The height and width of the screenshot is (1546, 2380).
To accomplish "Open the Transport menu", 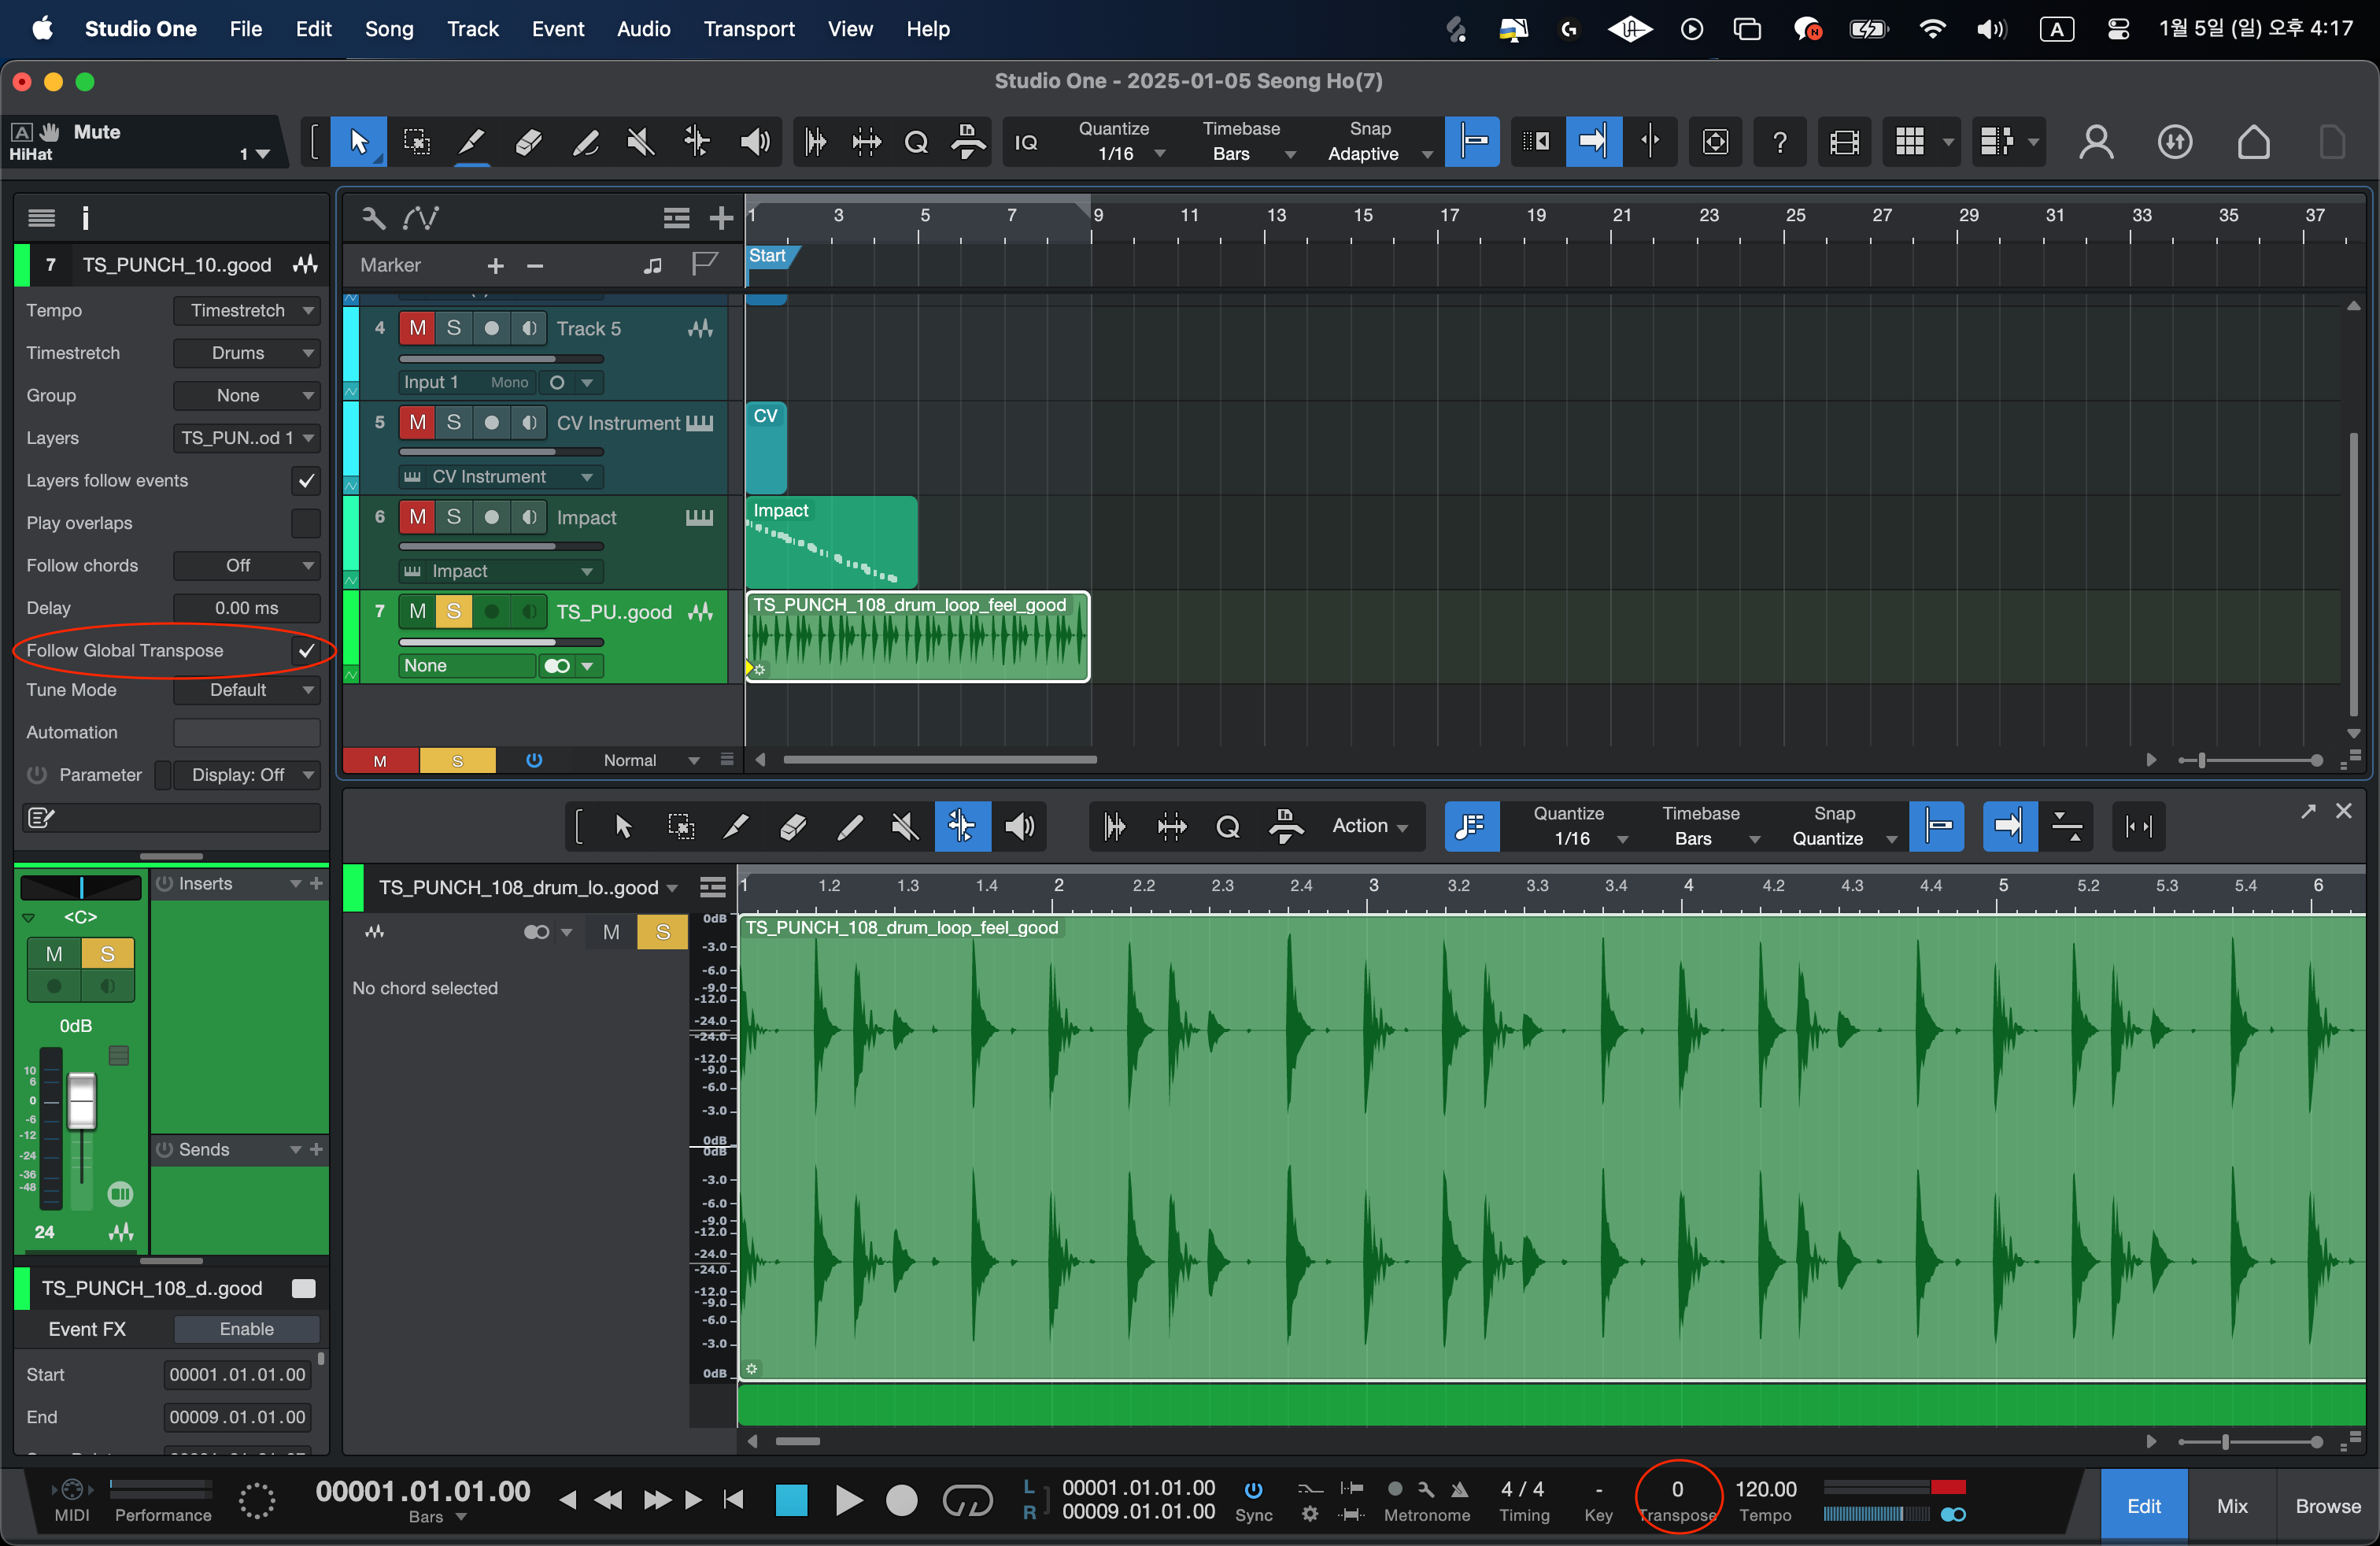I will pyautogui.click(x=749, y=29).
